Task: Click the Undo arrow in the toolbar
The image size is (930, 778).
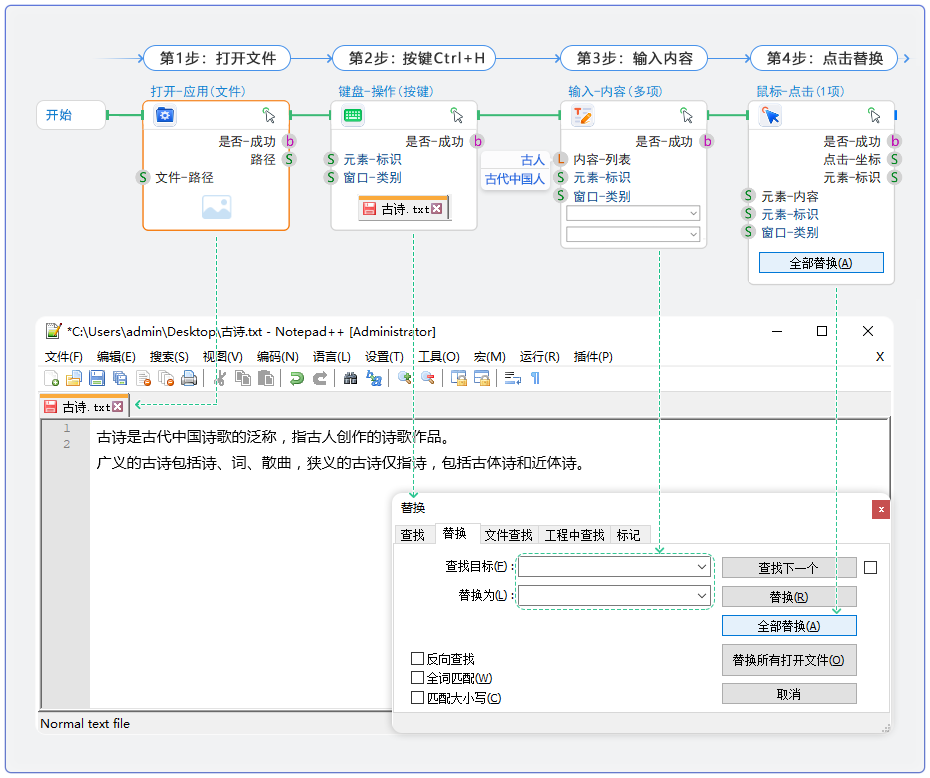Action: click(x=296, y=378)
